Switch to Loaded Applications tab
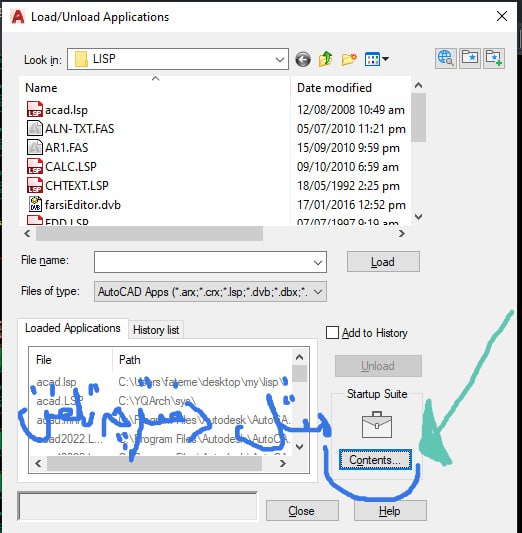Image resolution: width=522 pixels, height=533 pixels. click(73, 328)
